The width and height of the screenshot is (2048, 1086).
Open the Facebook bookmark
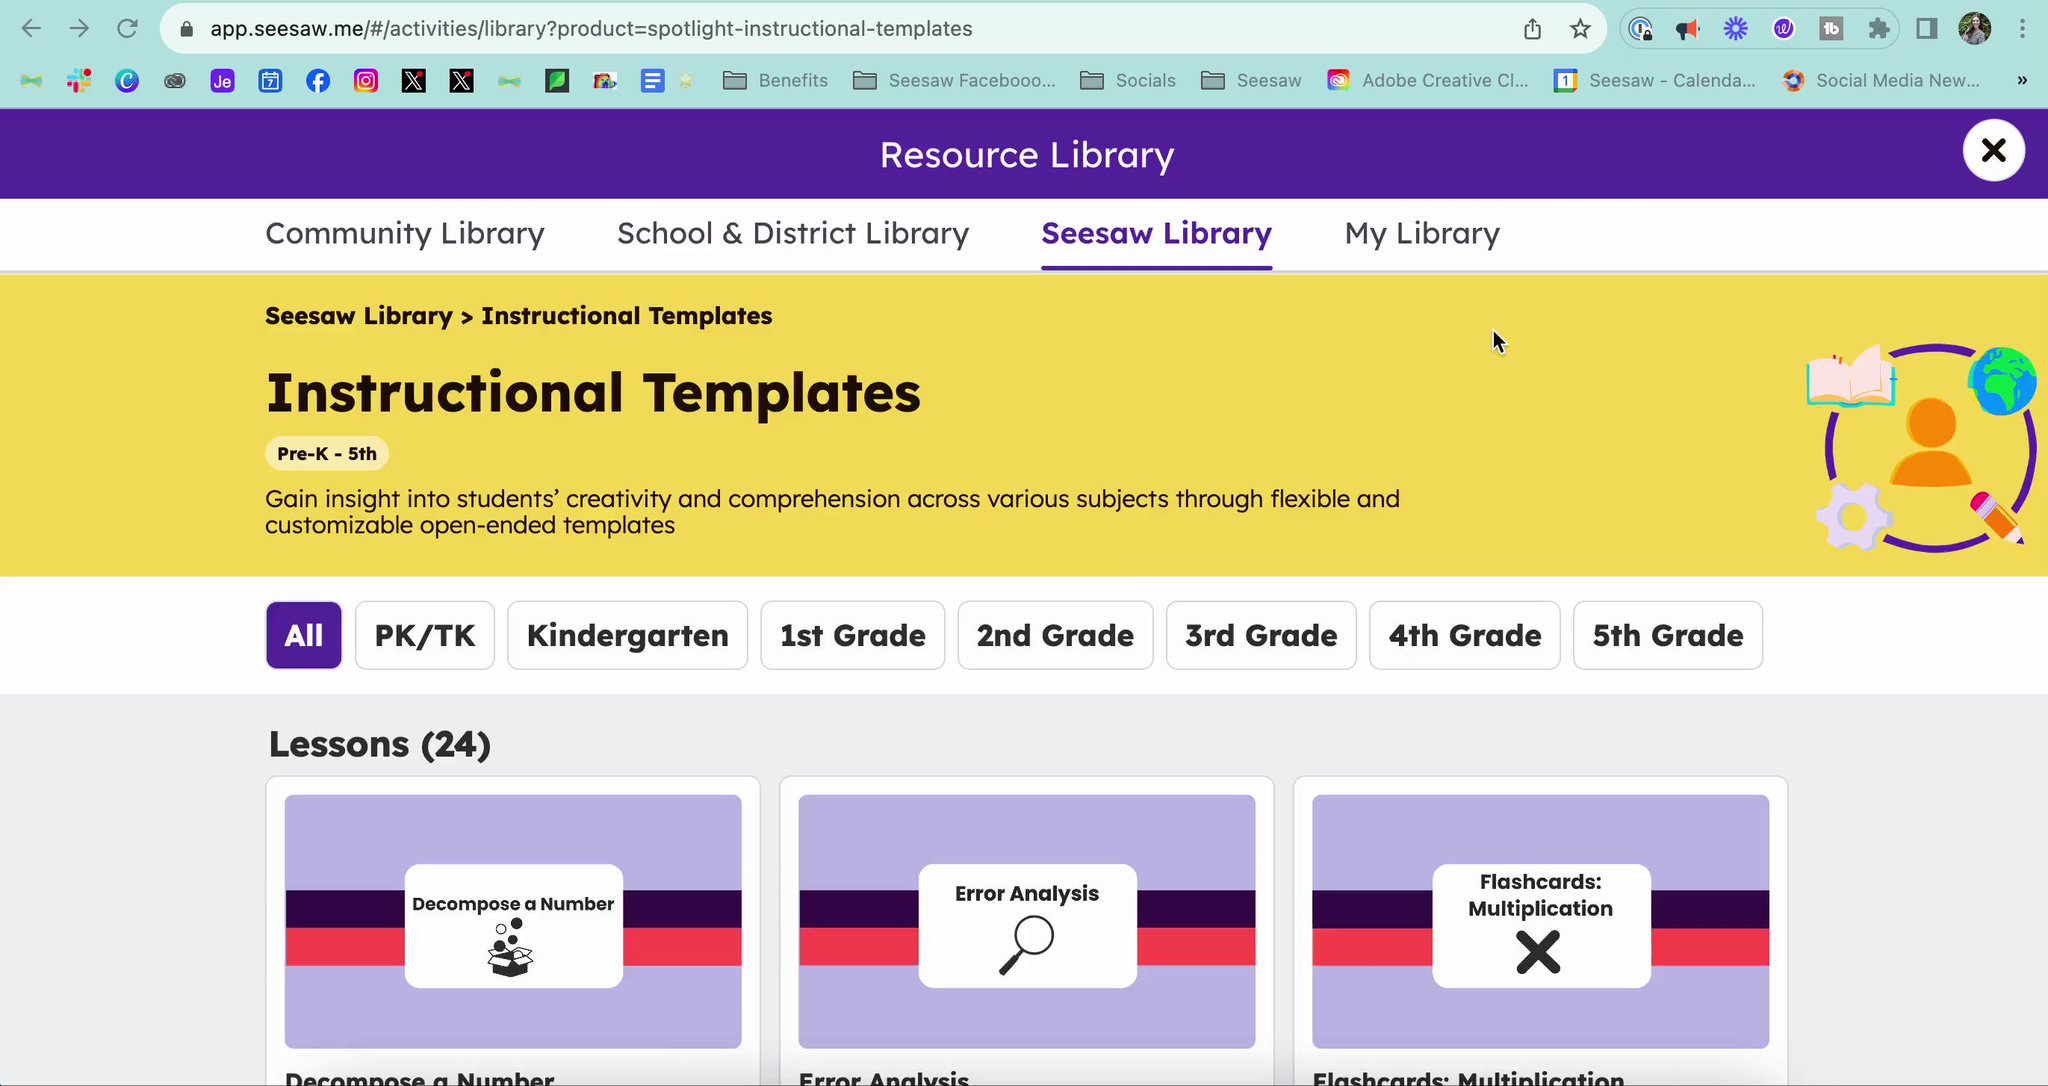(x=318, y=81)
